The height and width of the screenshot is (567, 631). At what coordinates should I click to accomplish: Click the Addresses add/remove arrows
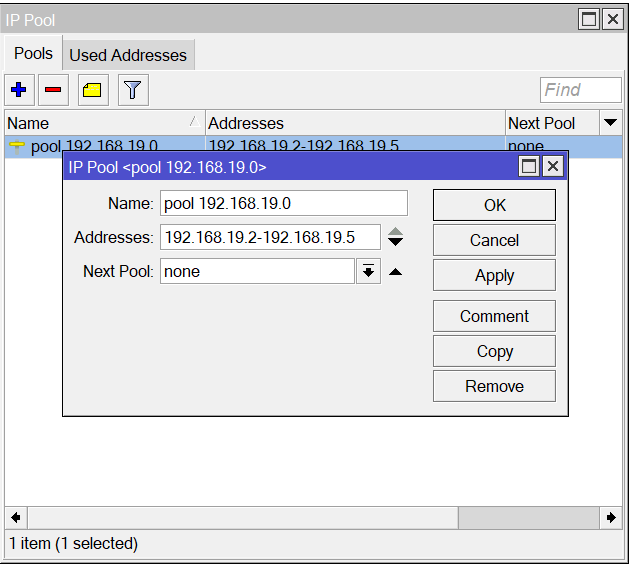396,237
